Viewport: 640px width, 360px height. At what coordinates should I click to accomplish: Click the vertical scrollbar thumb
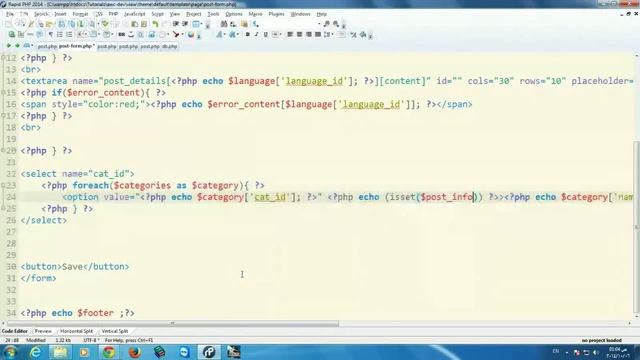(x=636, y=227)
